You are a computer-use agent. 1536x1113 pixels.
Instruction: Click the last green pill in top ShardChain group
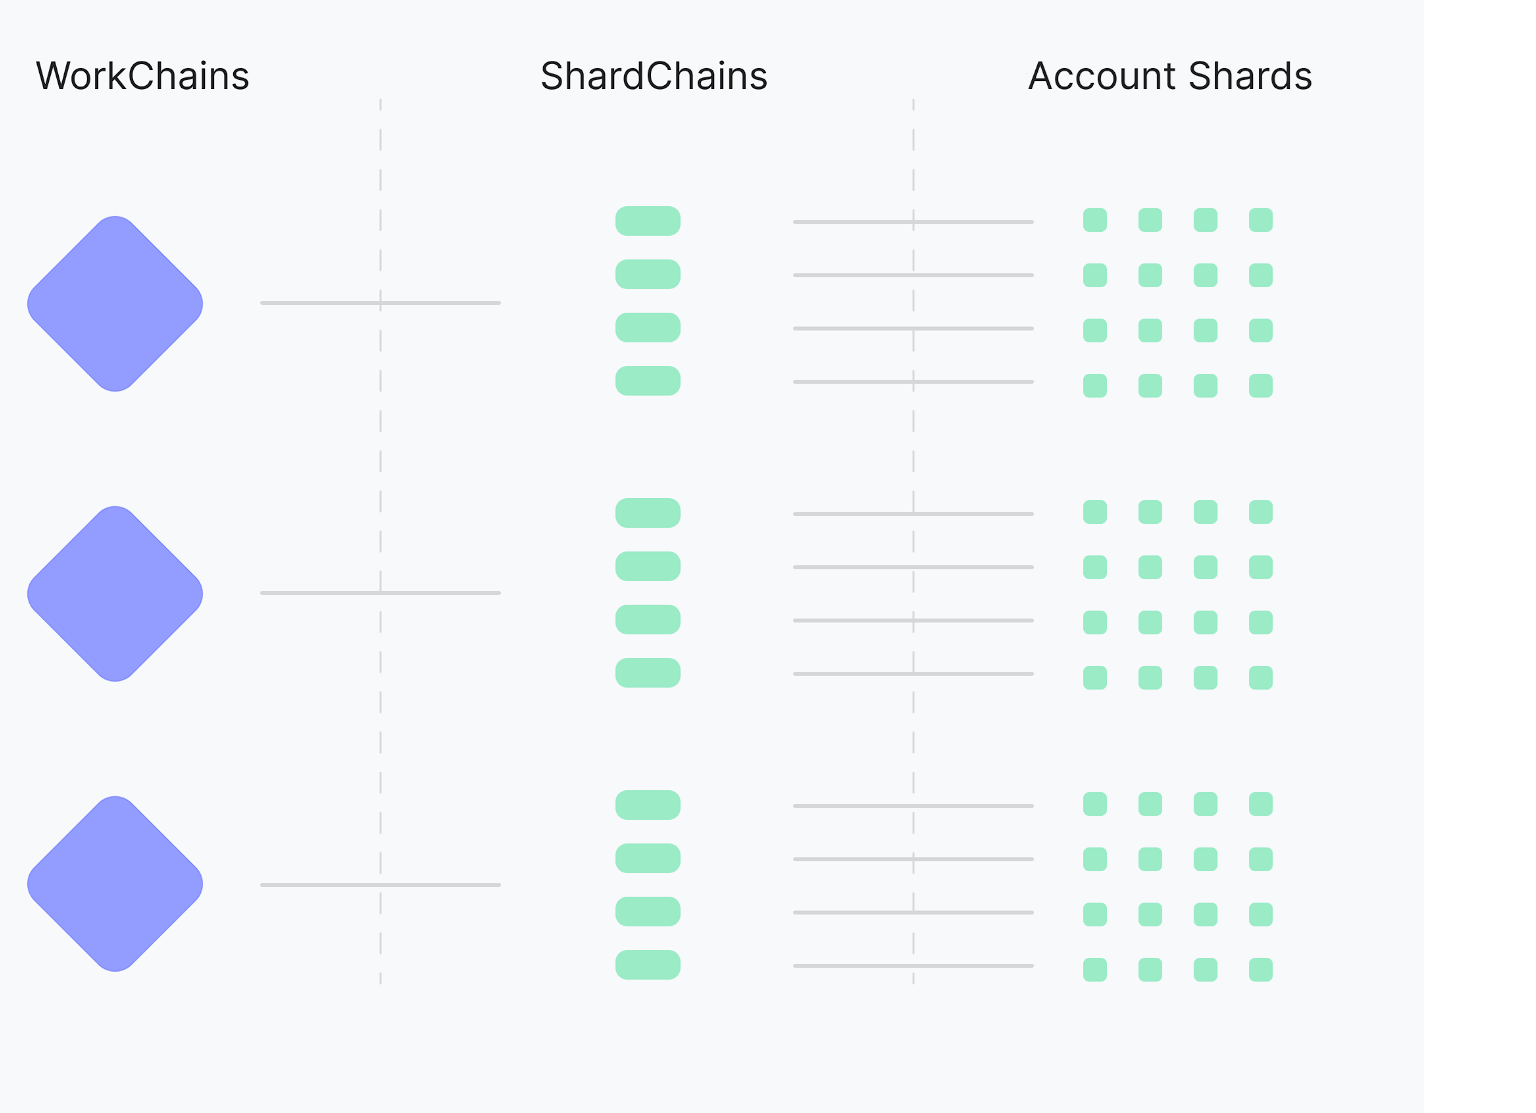(x=648, y=381)
